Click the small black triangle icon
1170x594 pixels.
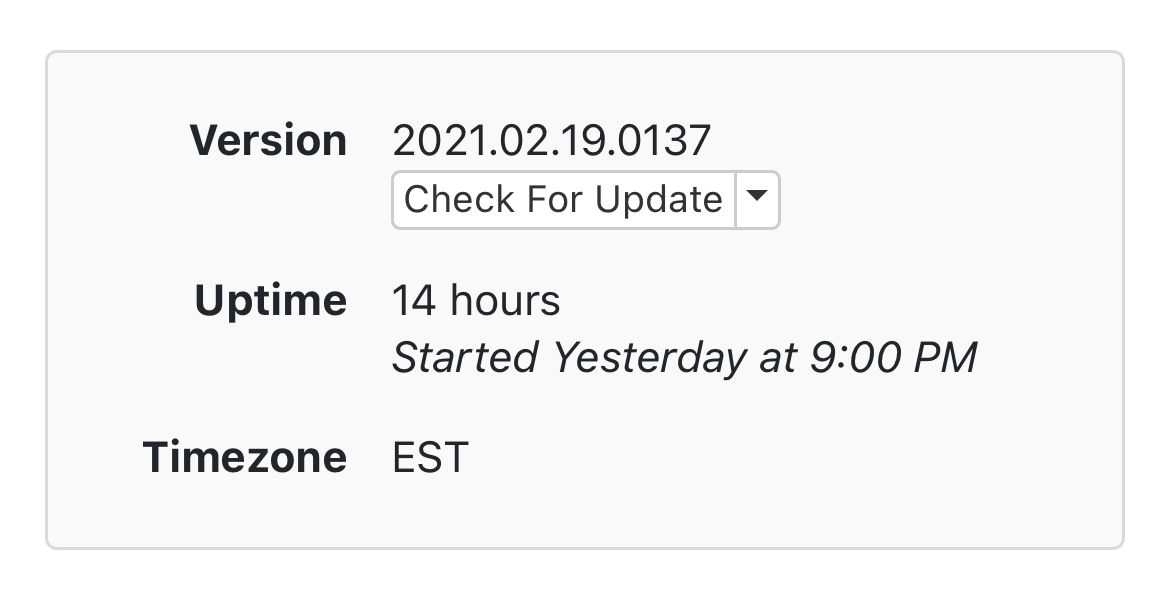(x=758, y=198)
